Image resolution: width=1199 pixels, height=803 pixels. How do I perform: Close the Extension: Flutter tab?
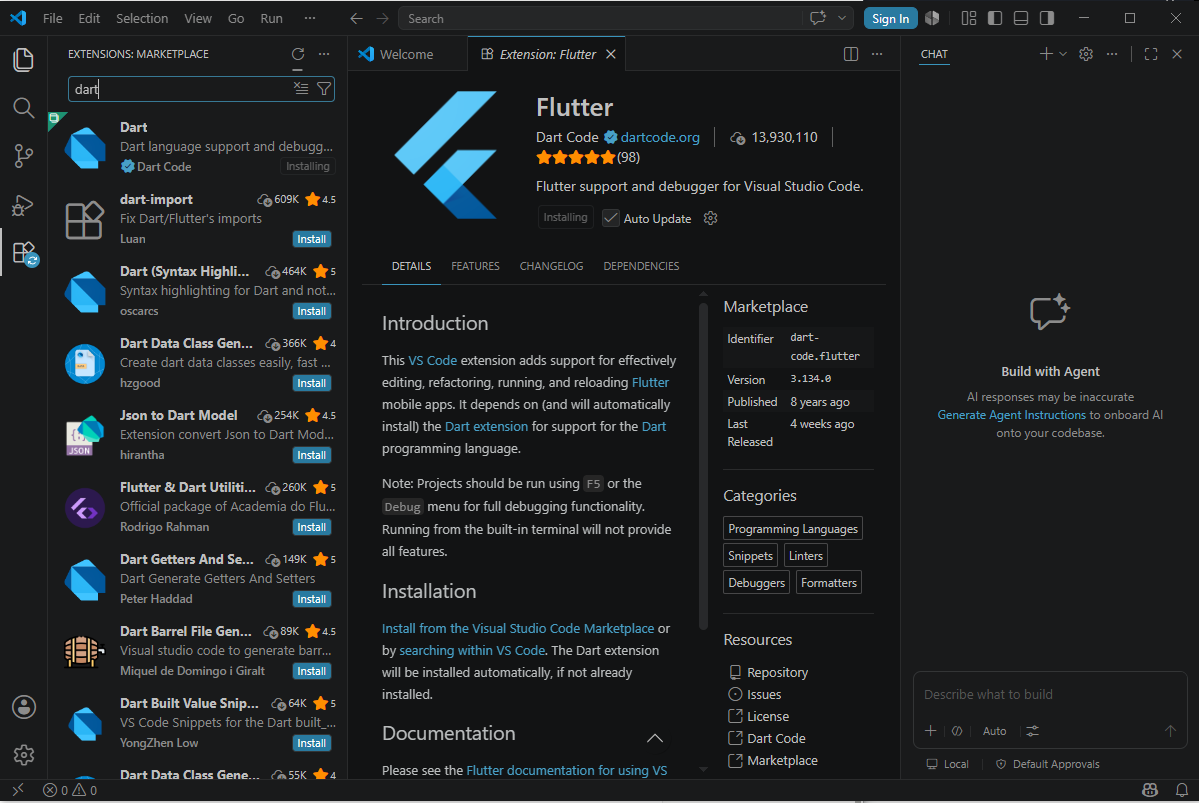tap(611, 54)
